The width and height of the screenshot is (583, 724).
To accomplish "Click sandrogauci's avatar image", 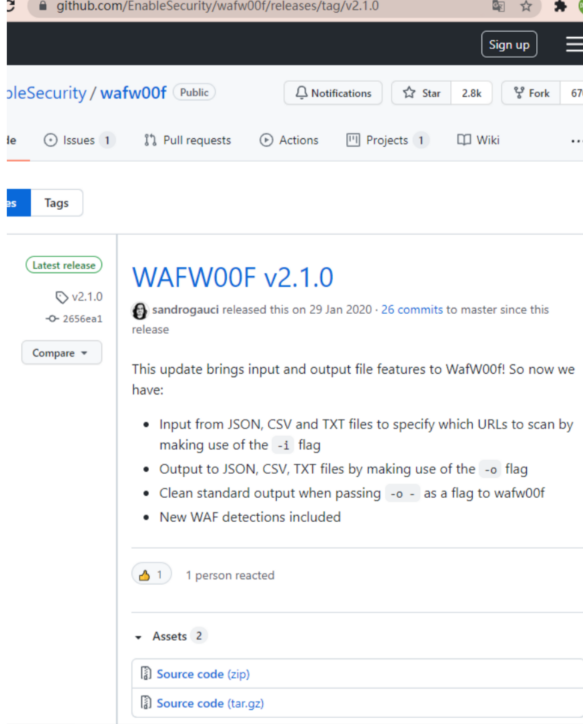I will pyautogui.click(x=139, y=311).
